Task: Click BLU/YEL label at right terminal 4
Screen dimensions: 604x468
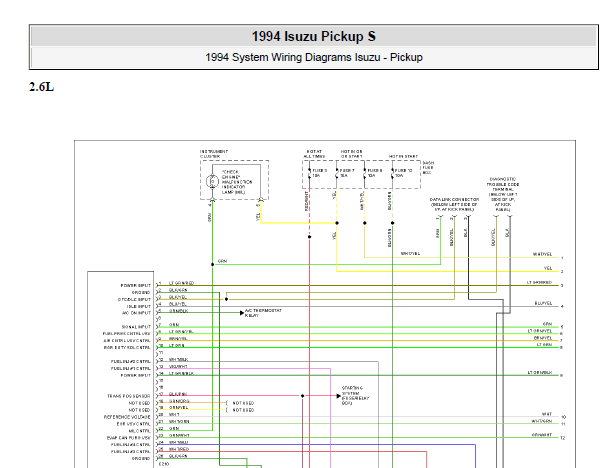Action: pyautogui.click(x=544, y=303)
